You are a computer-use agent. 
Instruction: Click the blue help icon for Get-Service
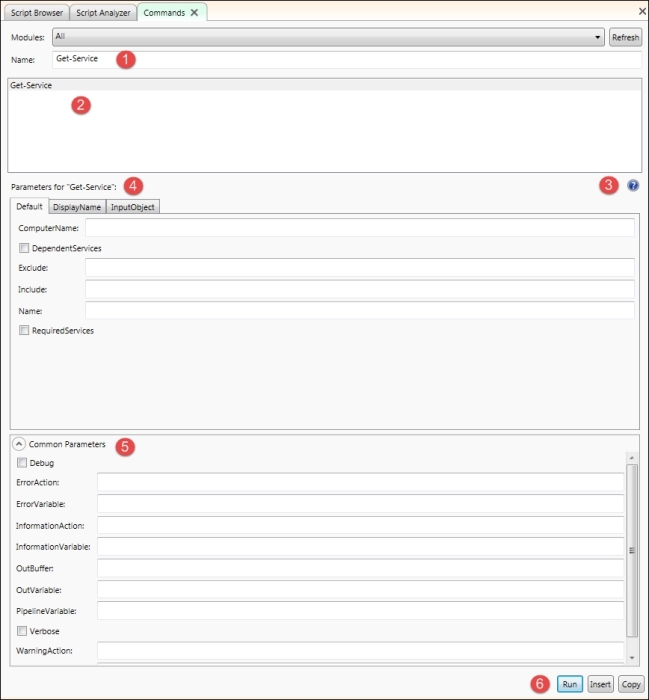click(633, 186)
